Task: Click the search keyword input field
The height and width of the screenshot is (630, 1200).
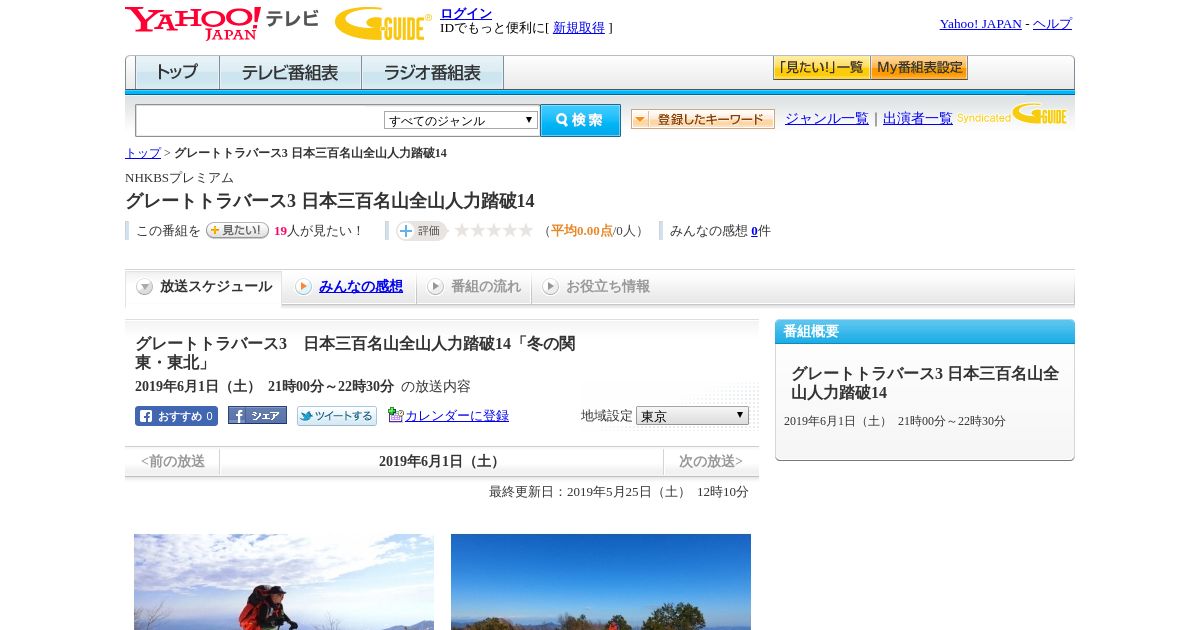Action: 259,120
